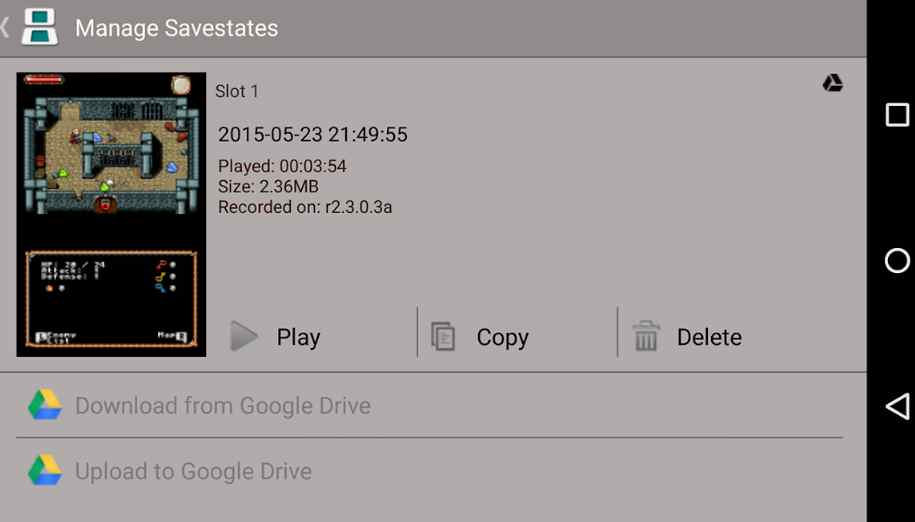Go back using the header back chevron

click(x=5, y=27)
